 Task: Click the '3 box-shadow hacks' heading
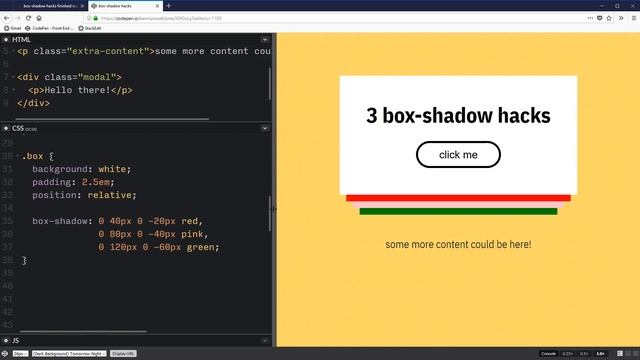click(458, 116)
